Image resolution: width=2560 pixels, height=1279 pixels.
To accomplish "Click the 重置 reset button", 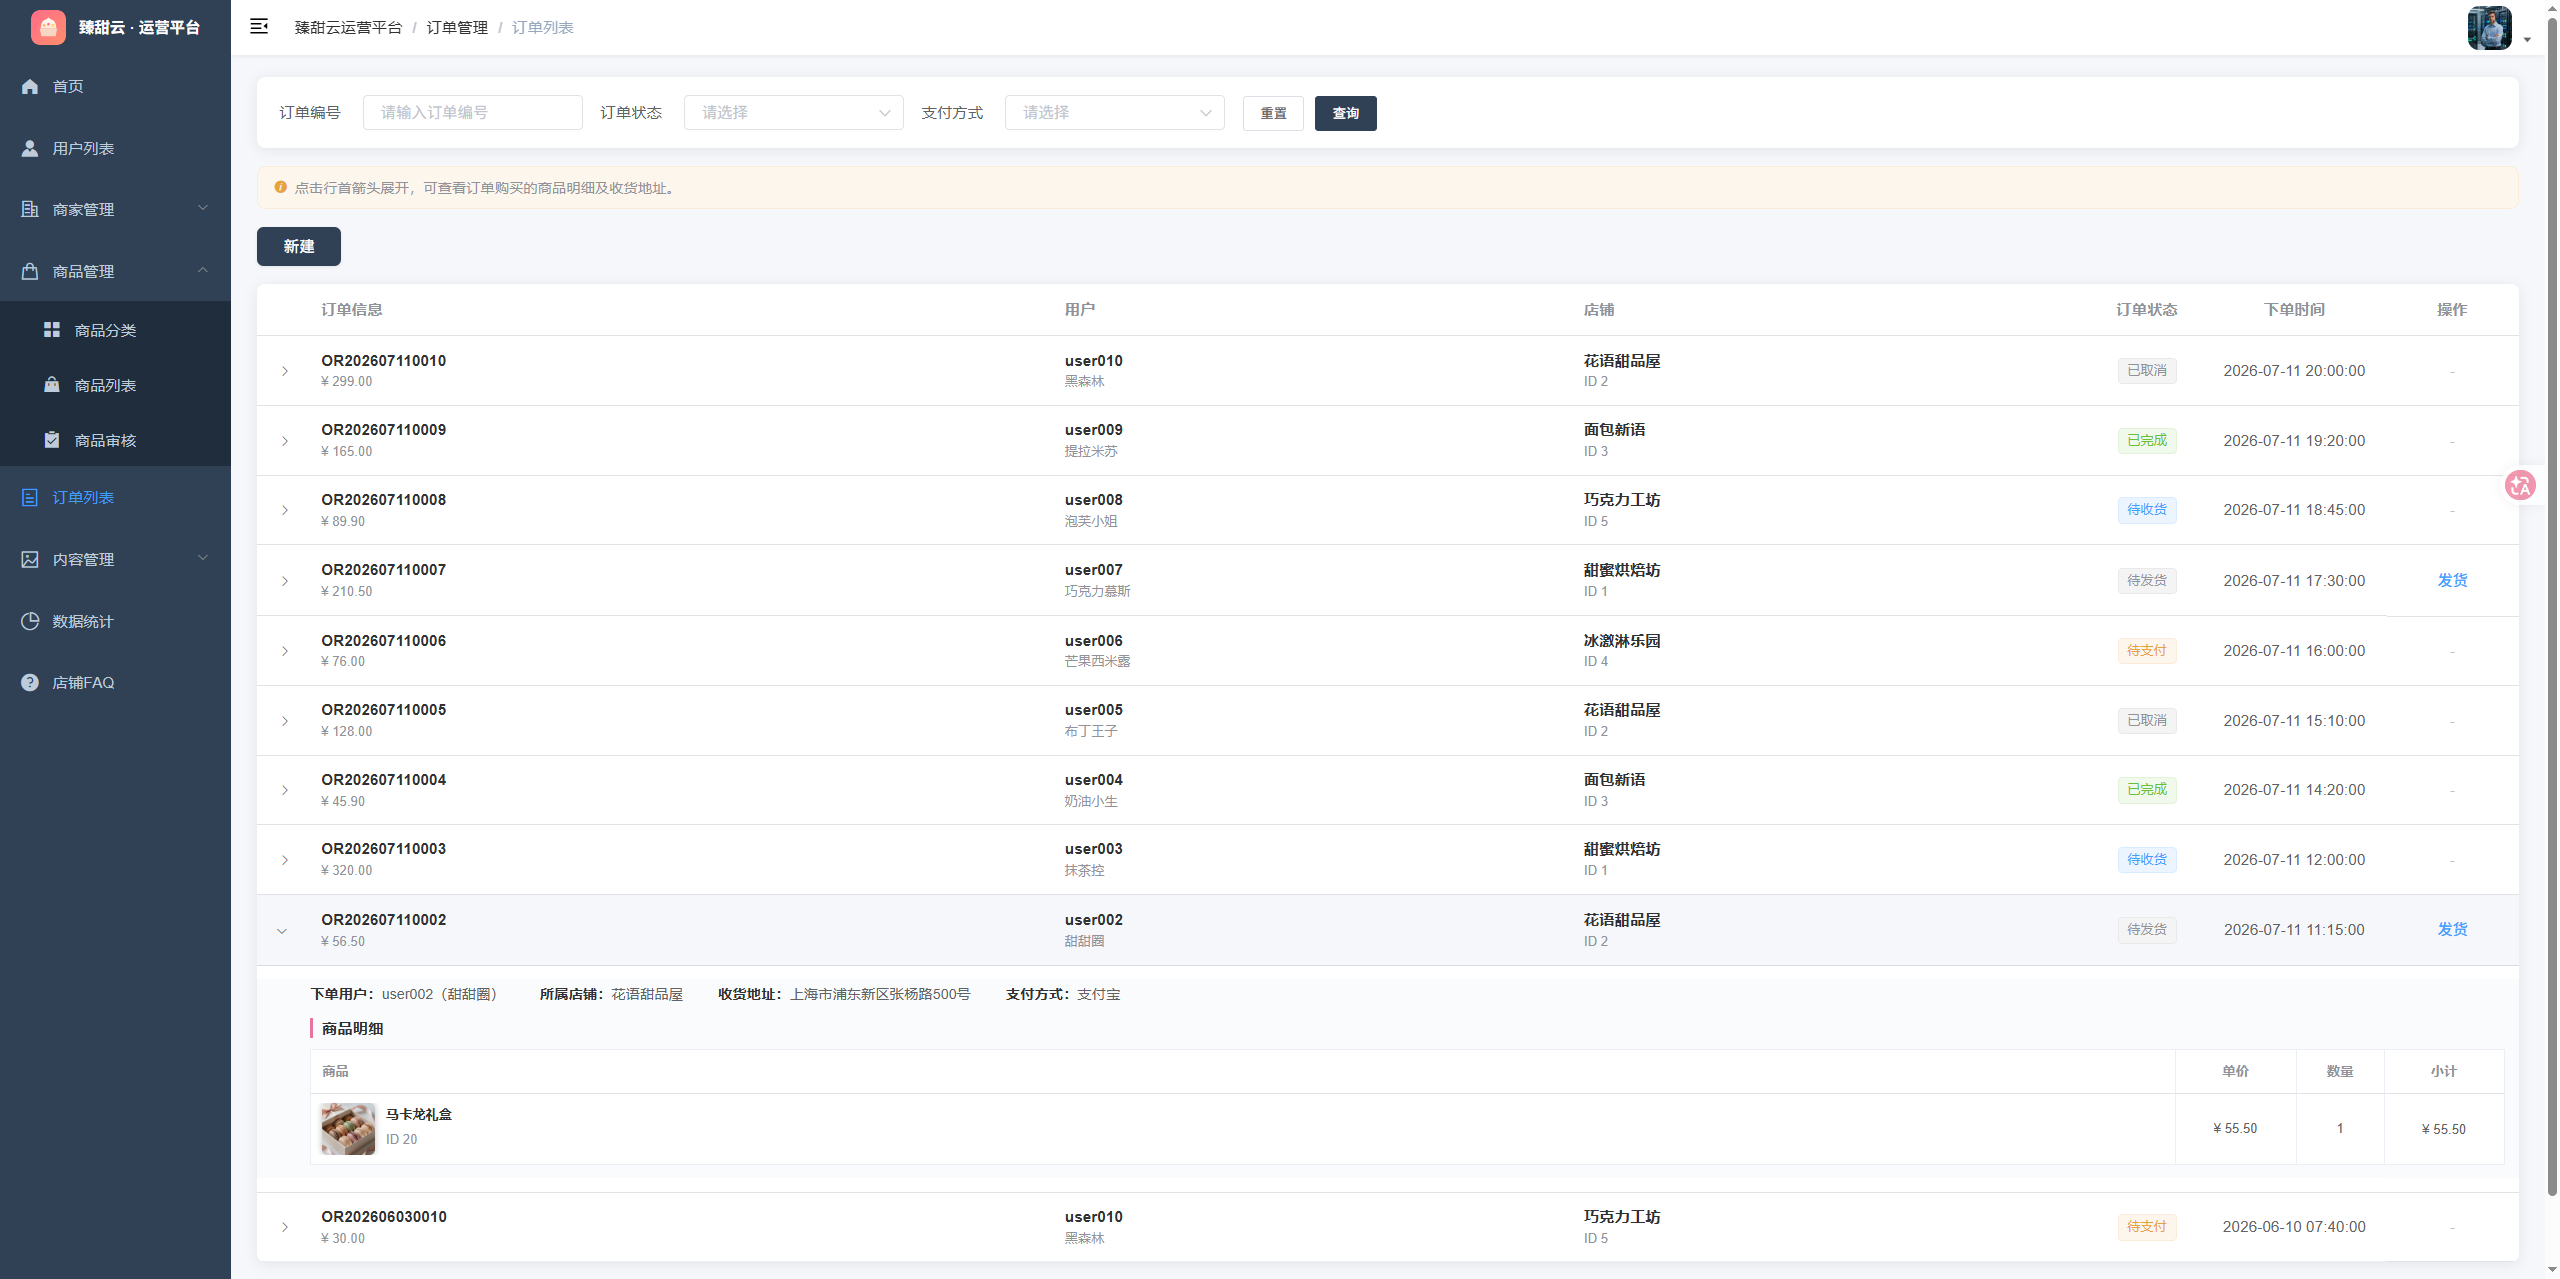I will 1273,113.
